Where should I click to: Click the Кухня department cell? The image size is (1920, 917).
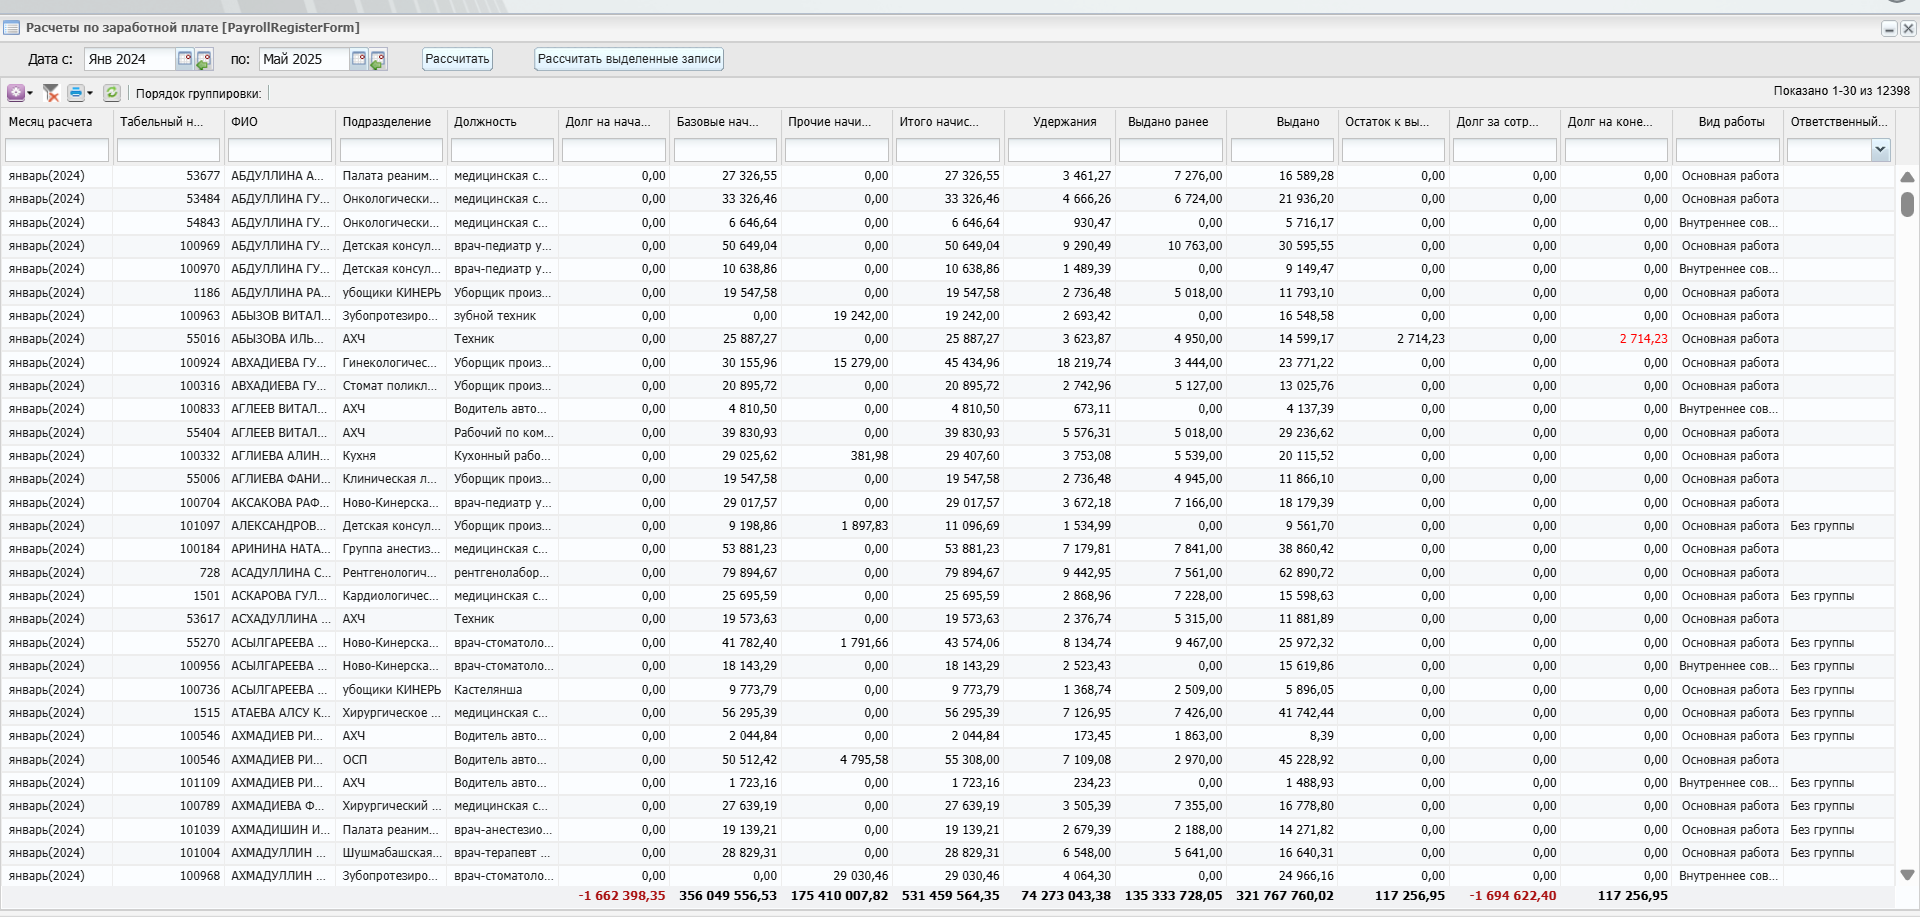tap(391, 456)
